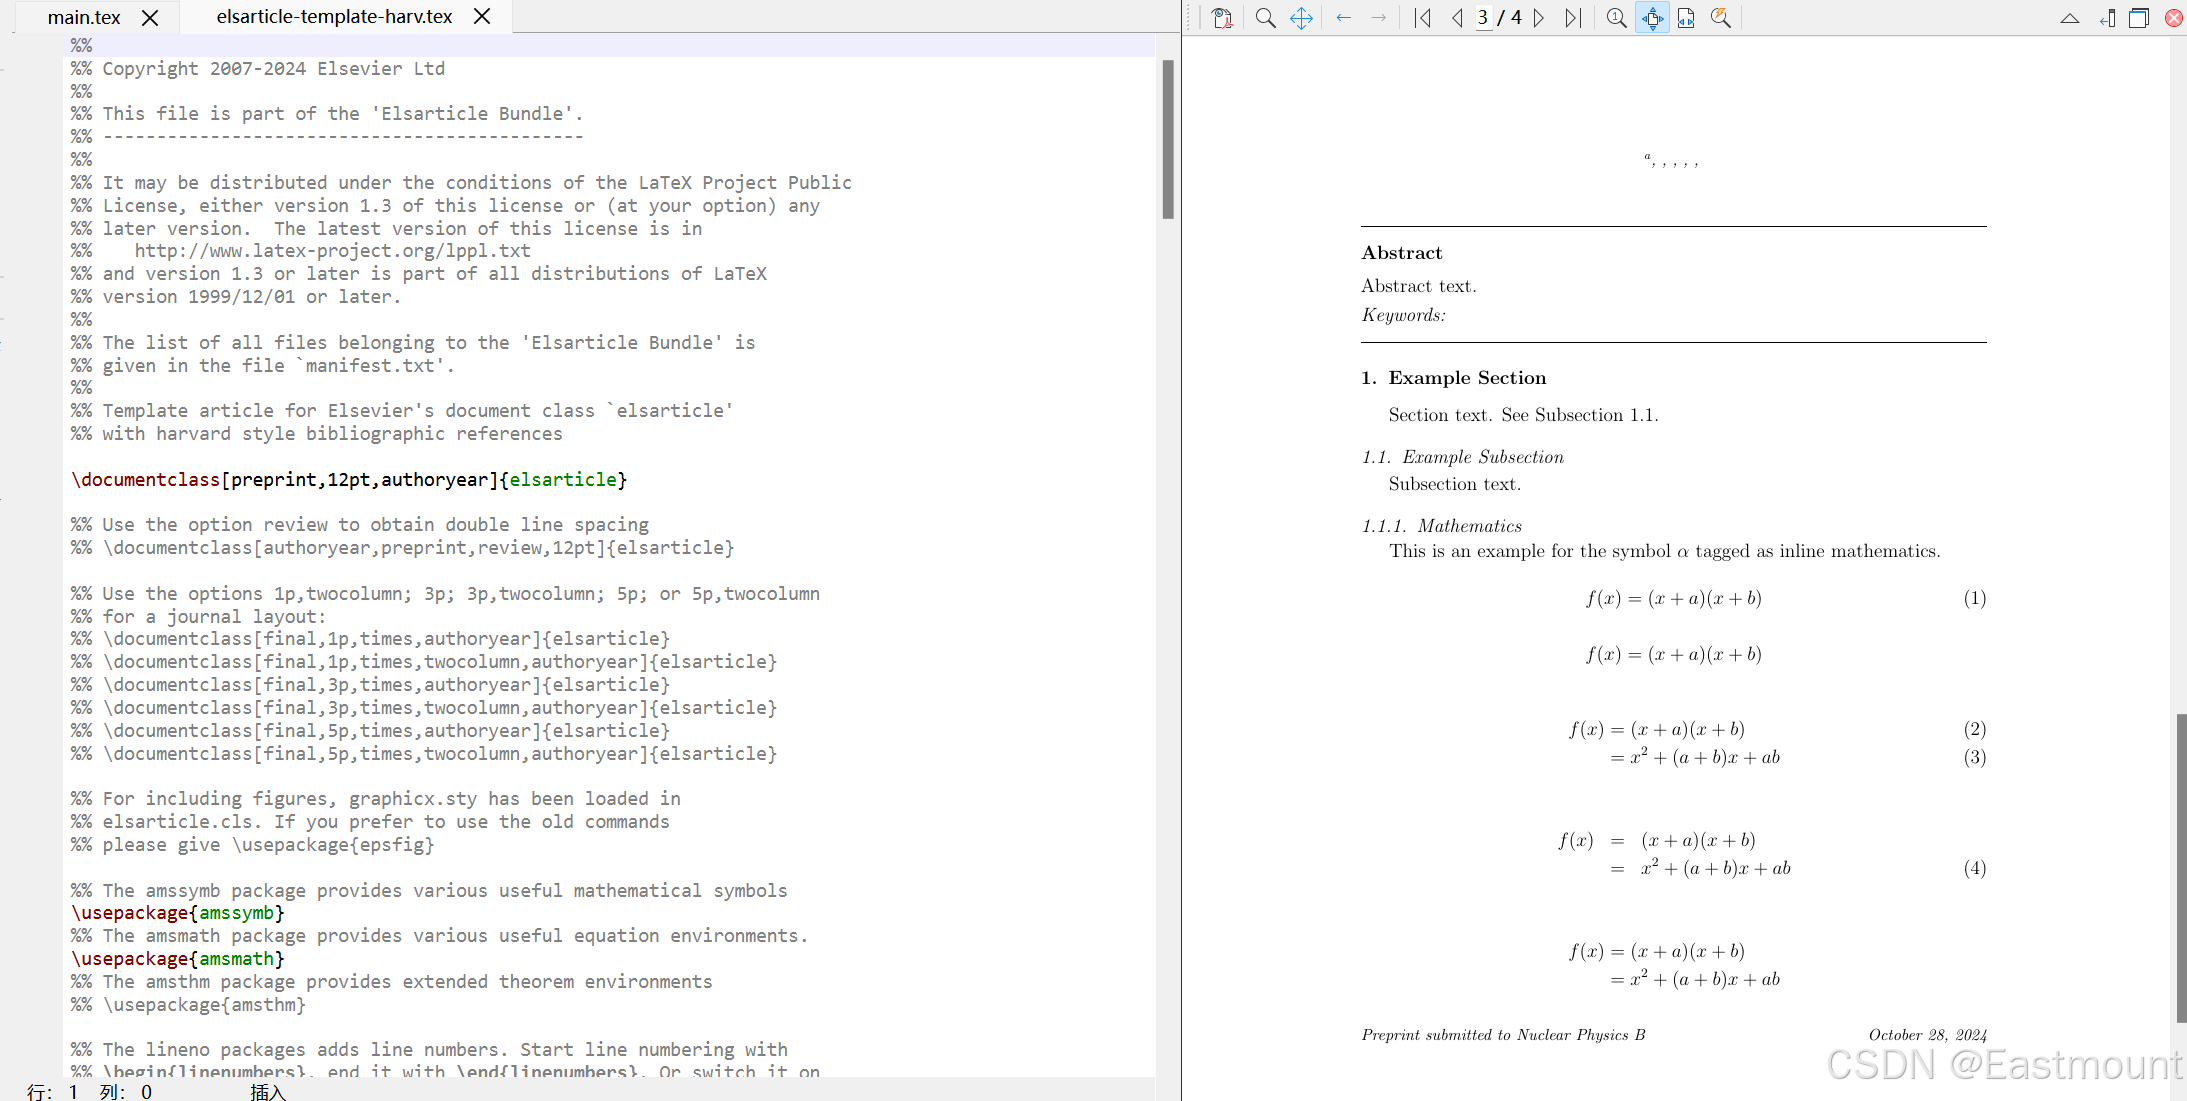Toggle fit-to-window zoom mode
The width and height of the screenshot is (2187, 1101).
click(1652, 18)
